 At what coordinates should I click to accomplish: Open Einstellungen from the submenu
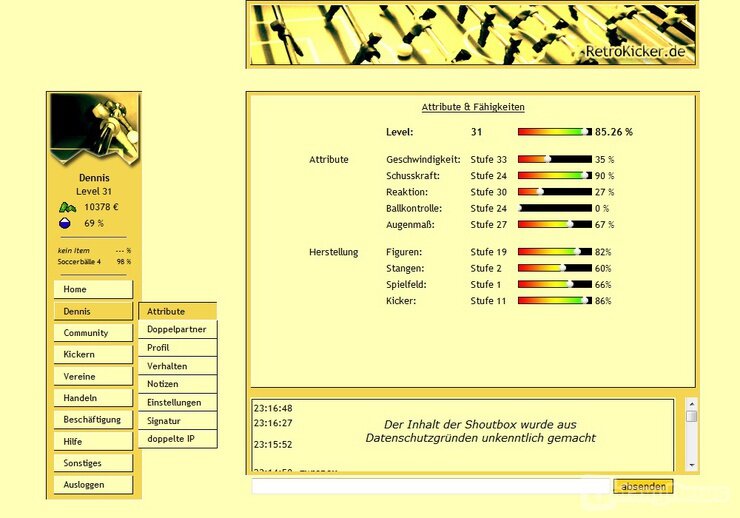177,402
